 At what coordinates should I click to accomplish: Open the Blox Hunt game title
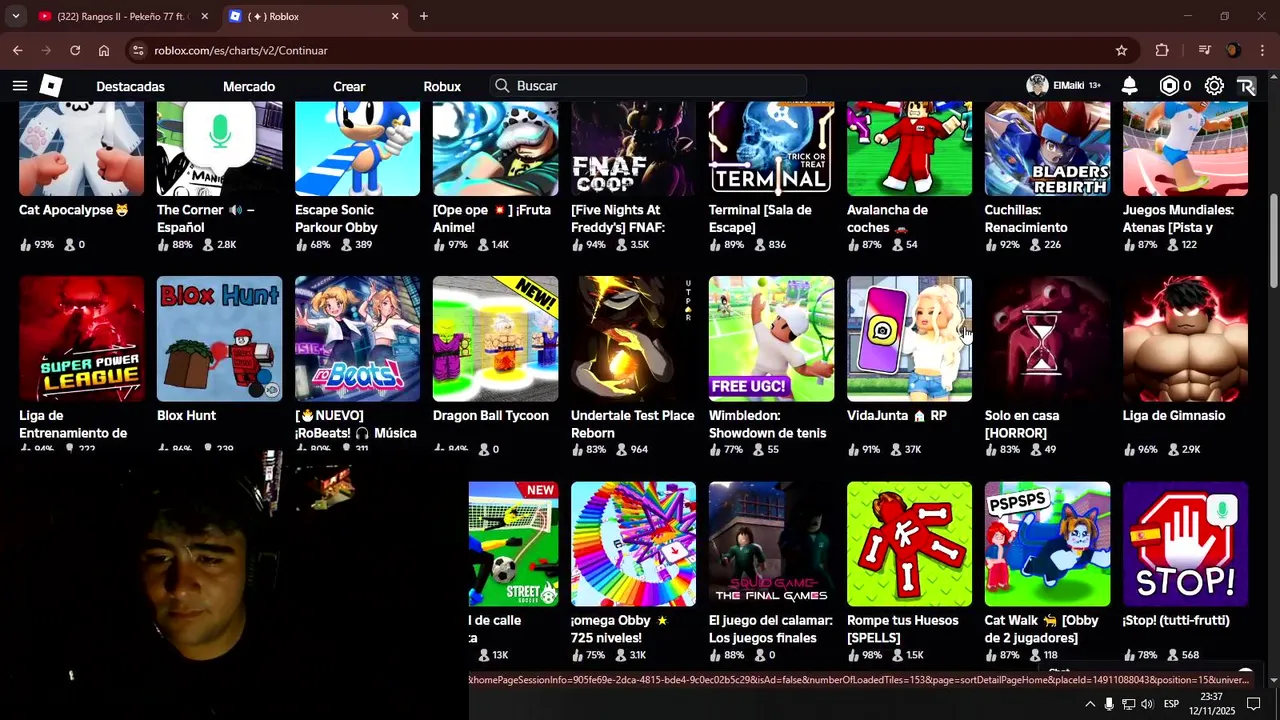(186, 415)
